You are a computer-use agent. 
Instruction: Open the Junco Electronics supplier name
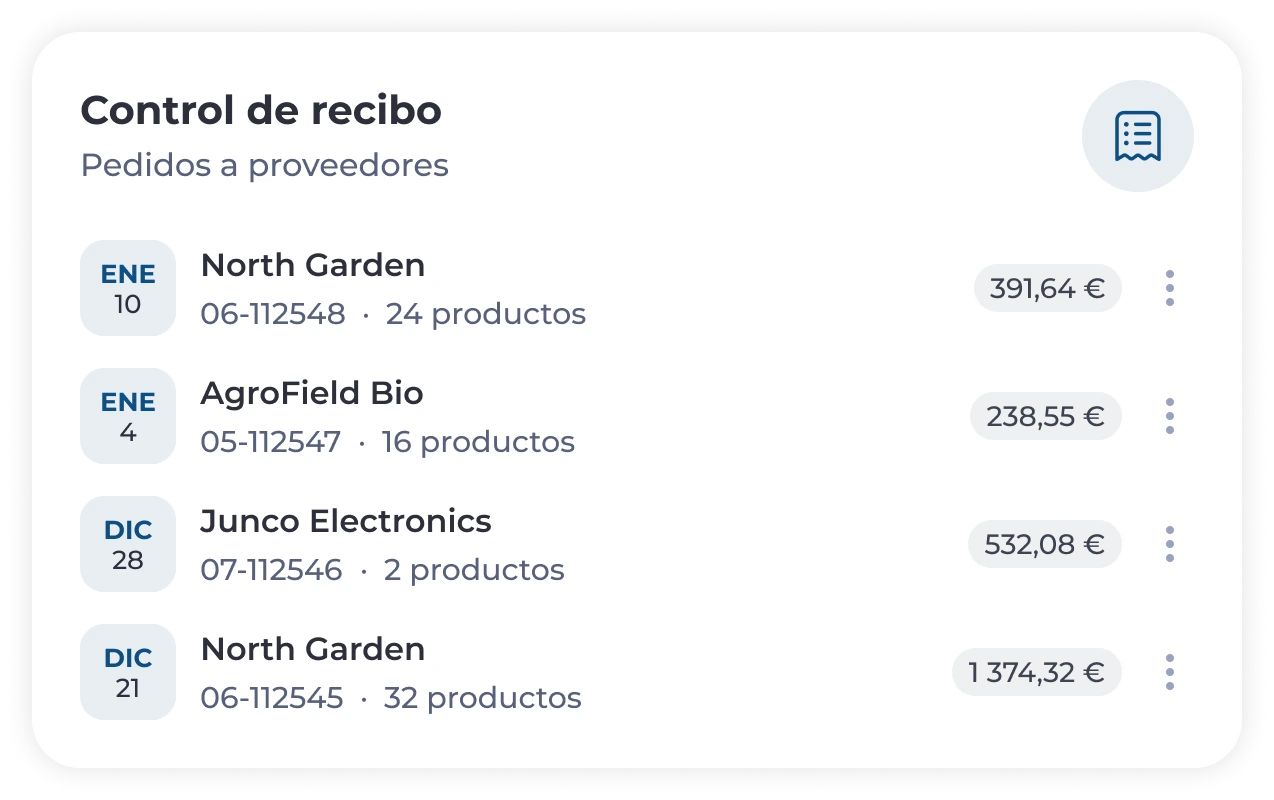coord(346,521)
